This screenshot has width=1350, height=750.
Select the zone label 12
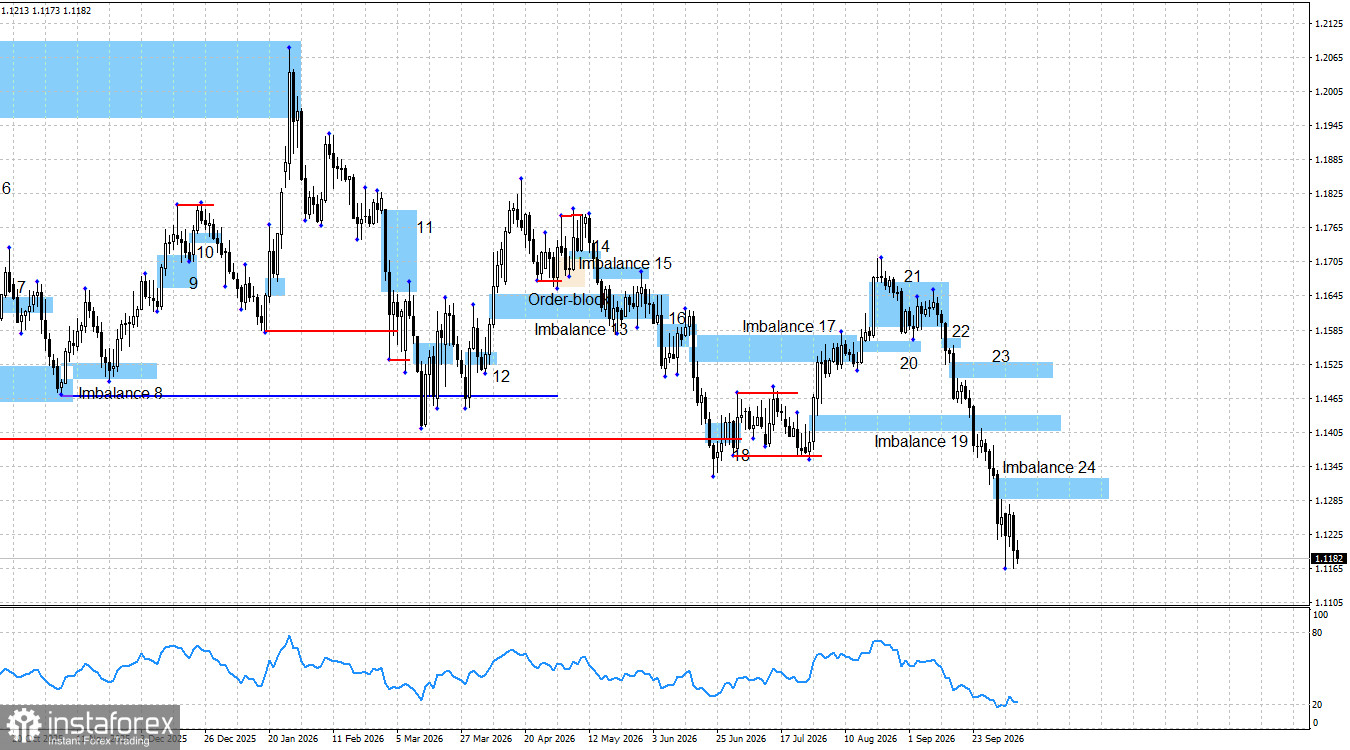501,376
